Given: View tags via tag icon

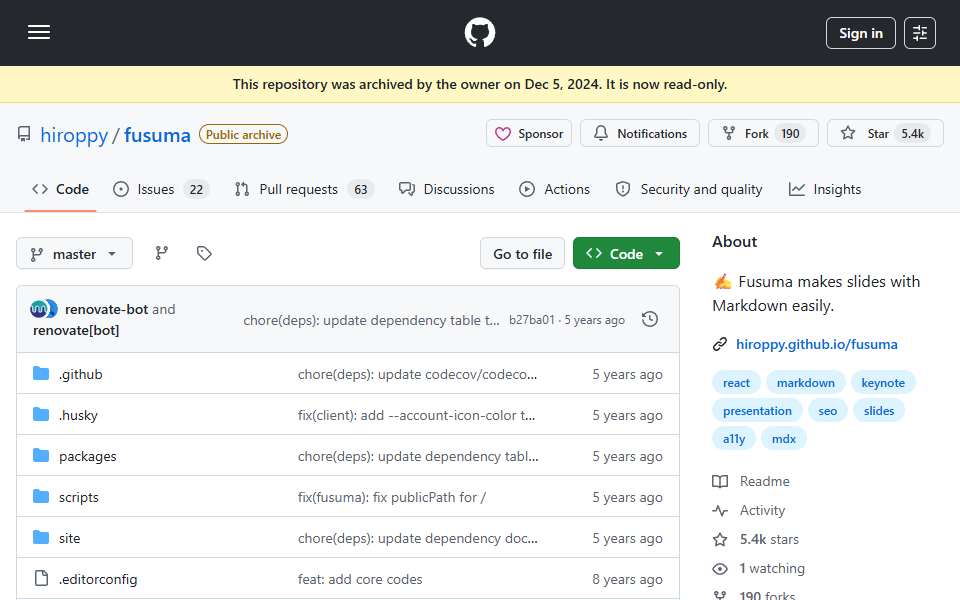Looking at the screenshot, I should (204, 253).
